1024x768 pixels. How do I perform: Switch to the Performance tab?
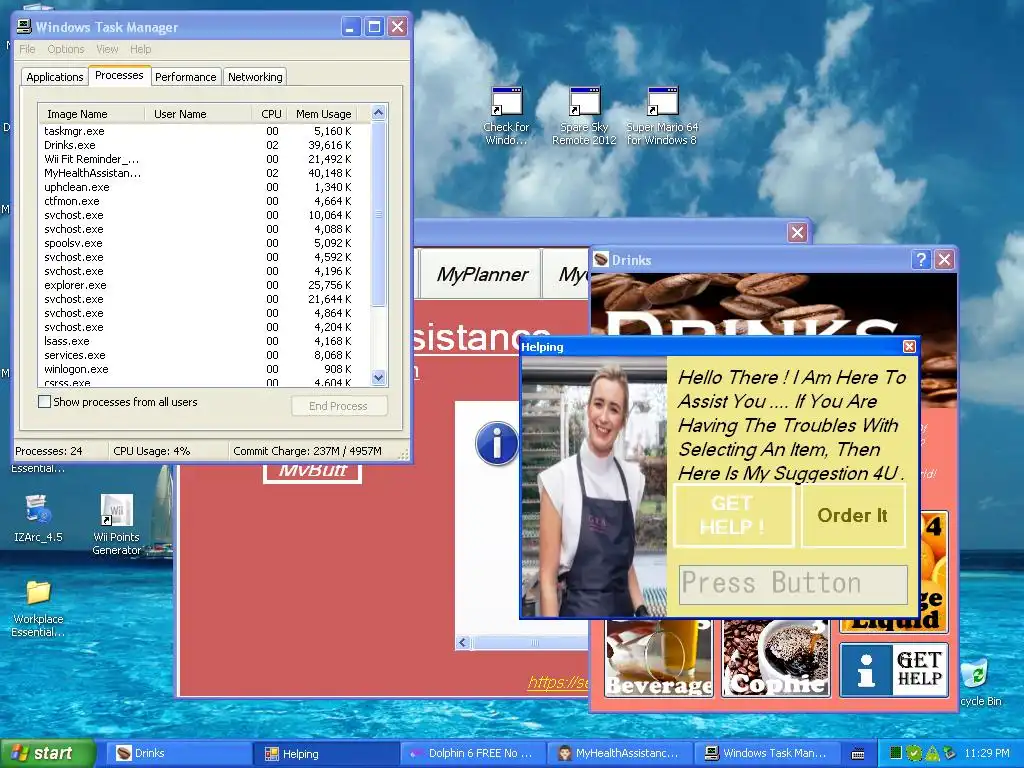185,77
